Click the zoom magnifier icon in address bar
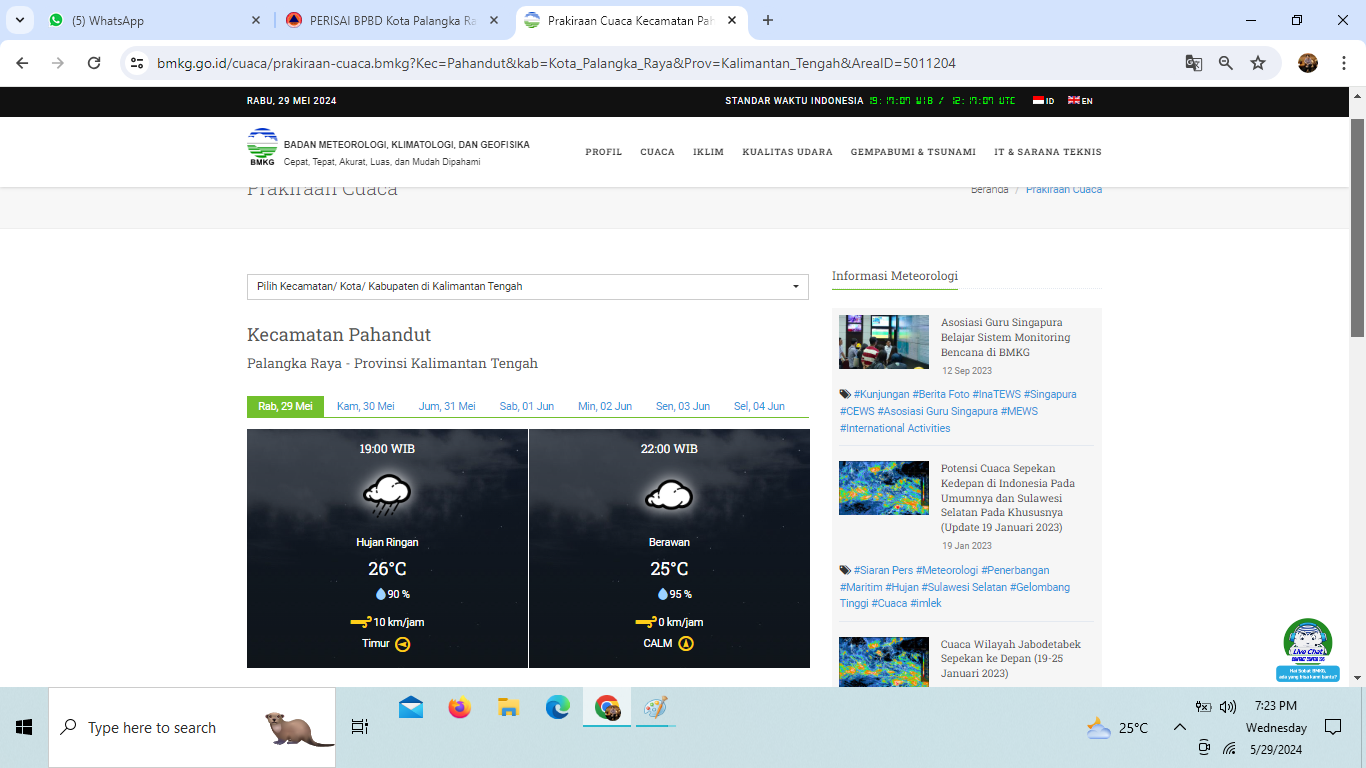This screenshot has height=768, width=1366. (x=1226, y=63)
